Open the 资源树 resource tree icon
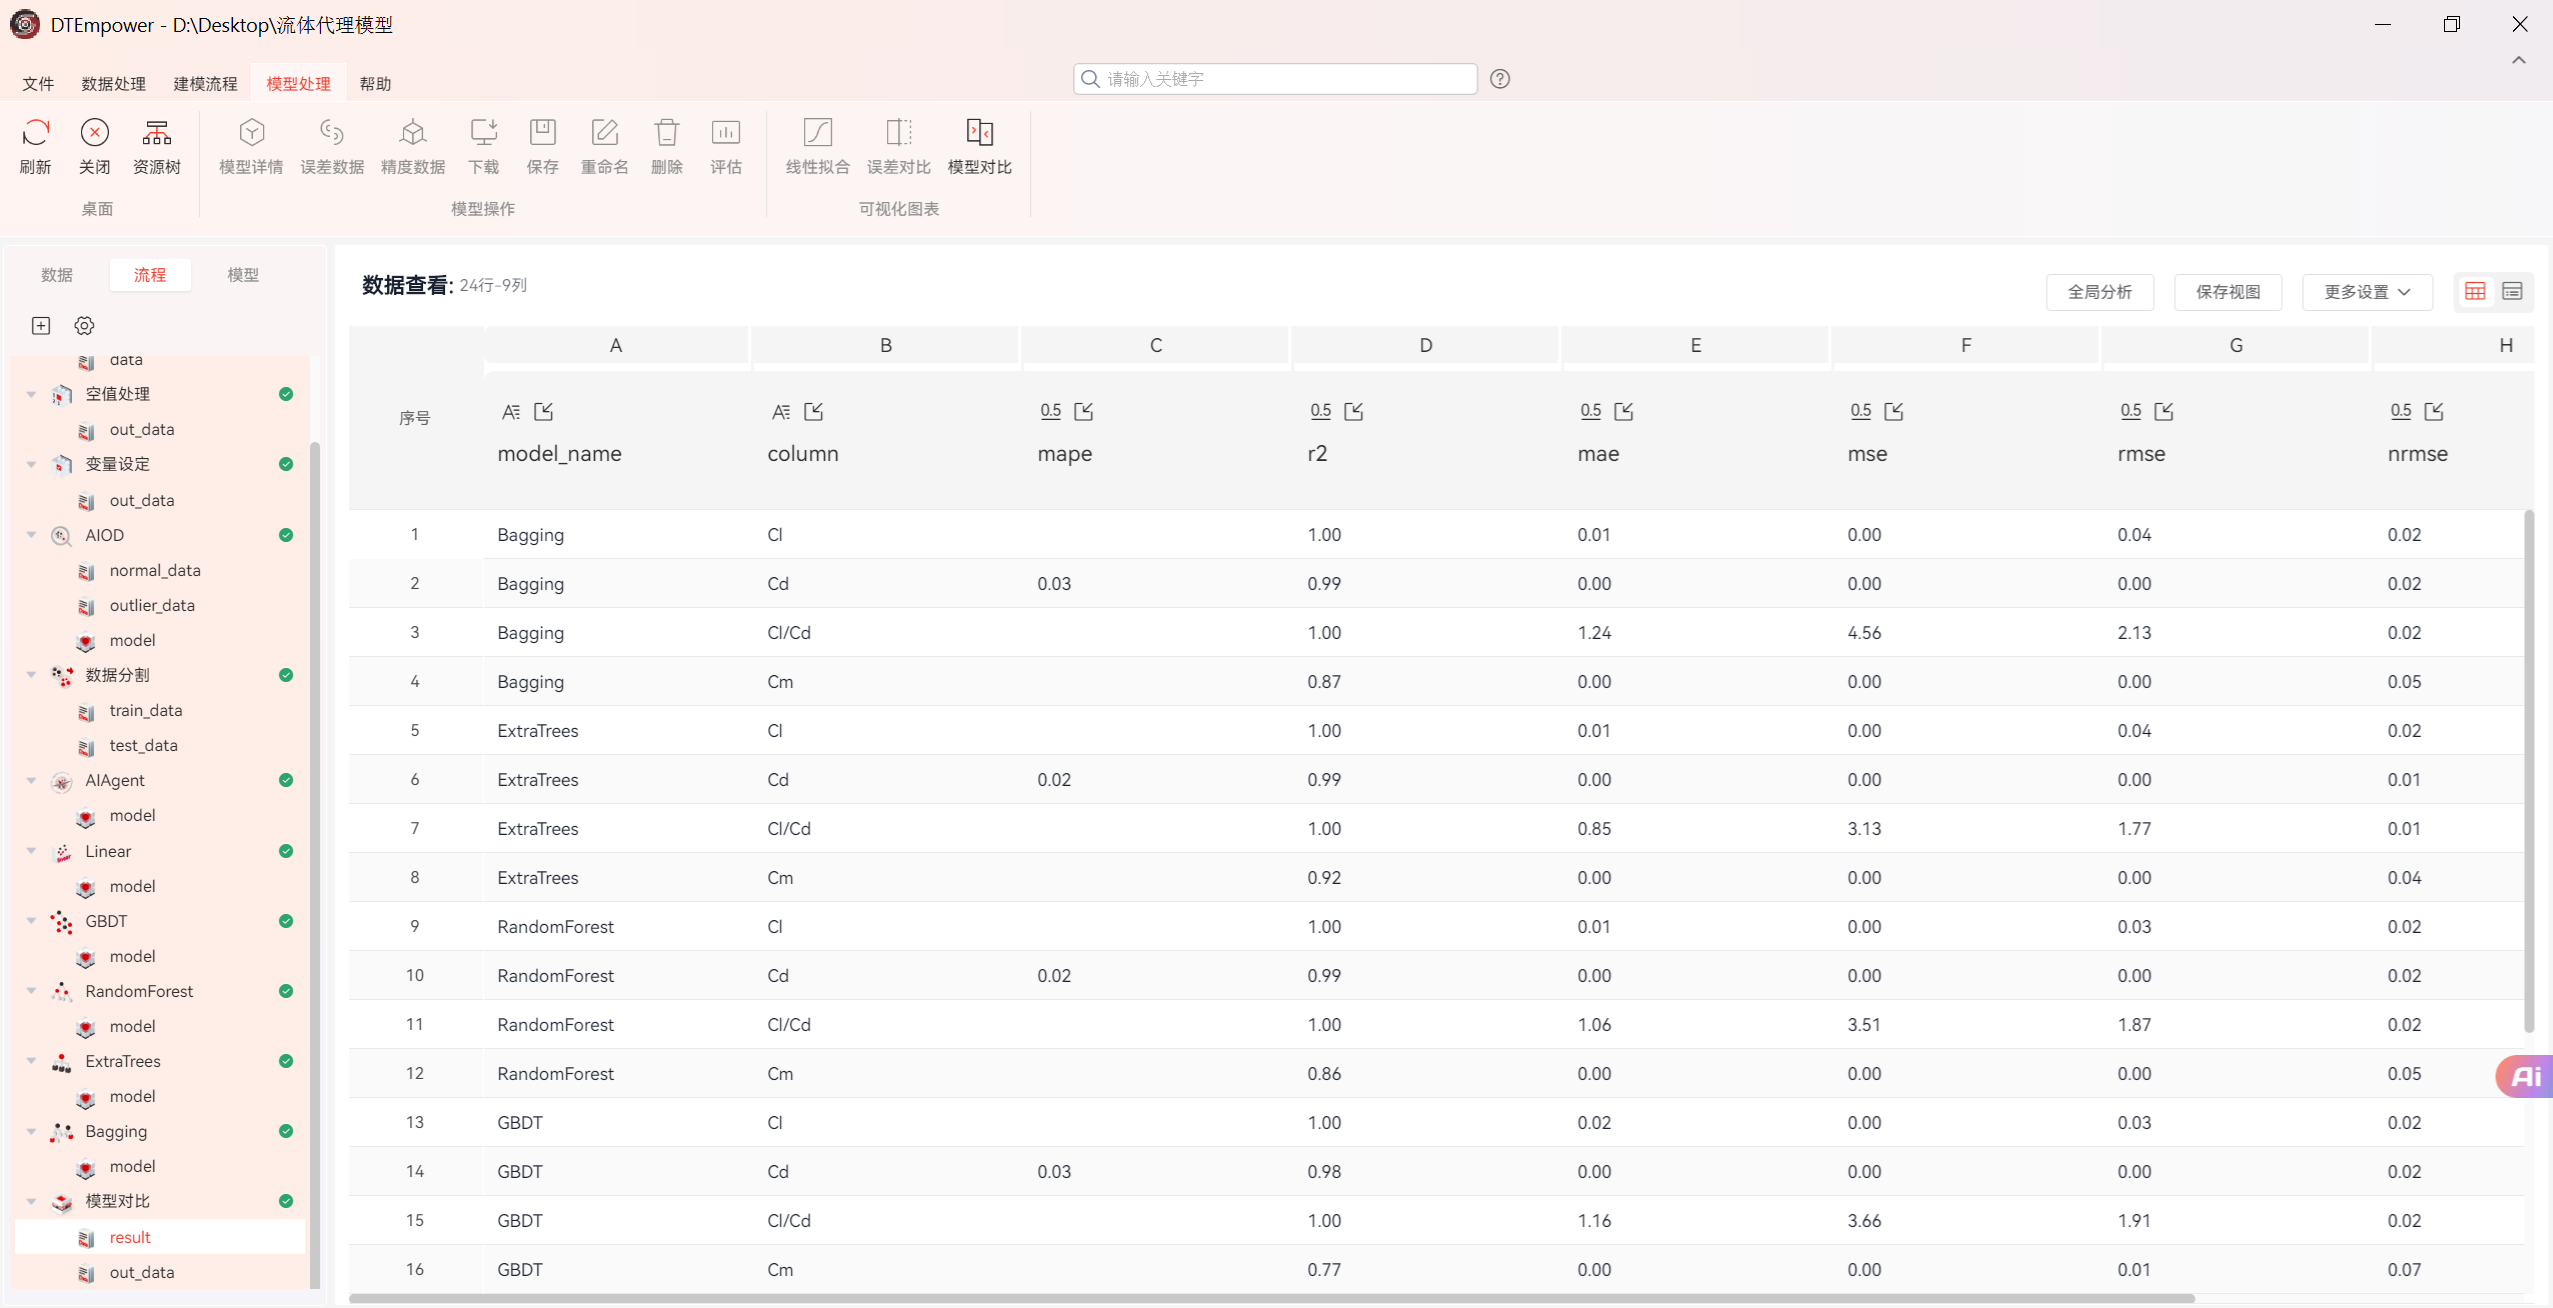Image resolution: width=2553 pixels, height=1308 pixels. click(157, 133)
